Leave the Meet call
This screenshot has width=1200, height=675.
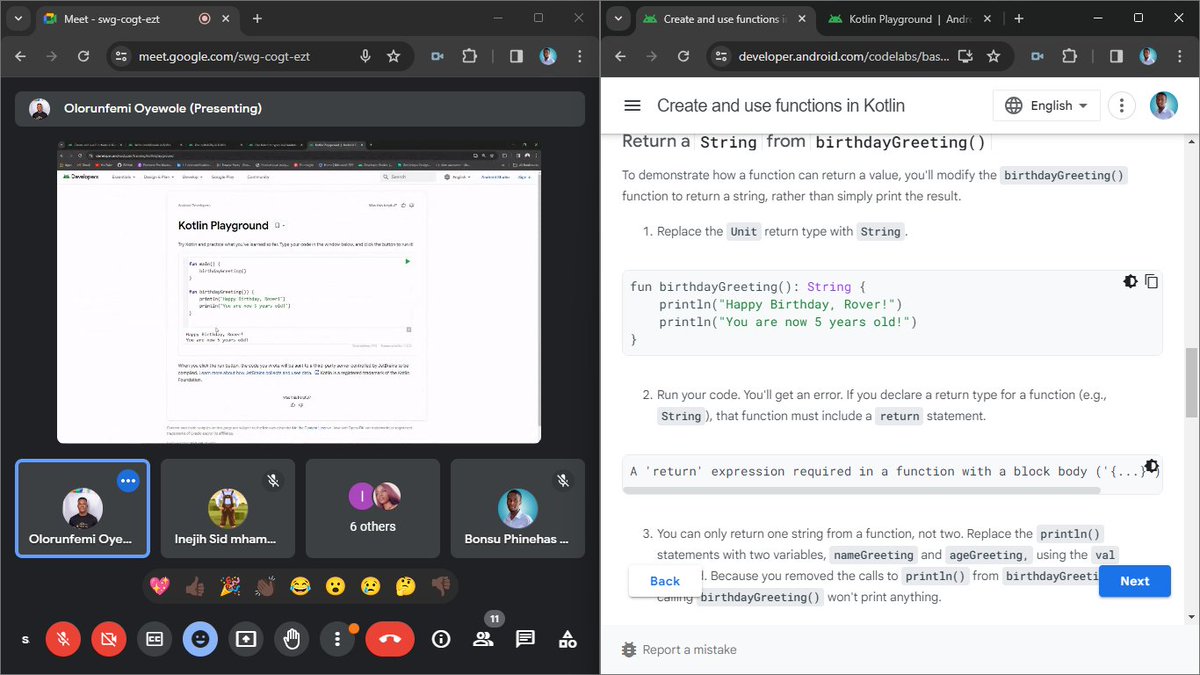pyautogui.click(x=390, y=639)
